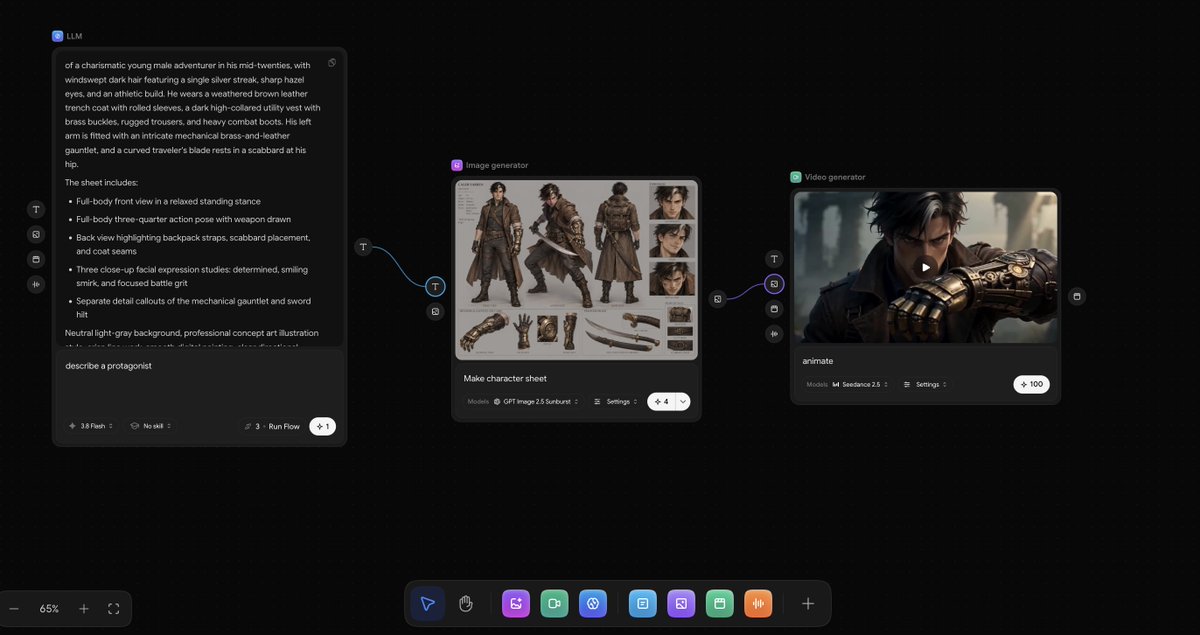The width and height of the screenshot is (1200, 635).
Task: Add purple picture asset node from toolbar
Action: pyautogui.click(x=681, y=603)
